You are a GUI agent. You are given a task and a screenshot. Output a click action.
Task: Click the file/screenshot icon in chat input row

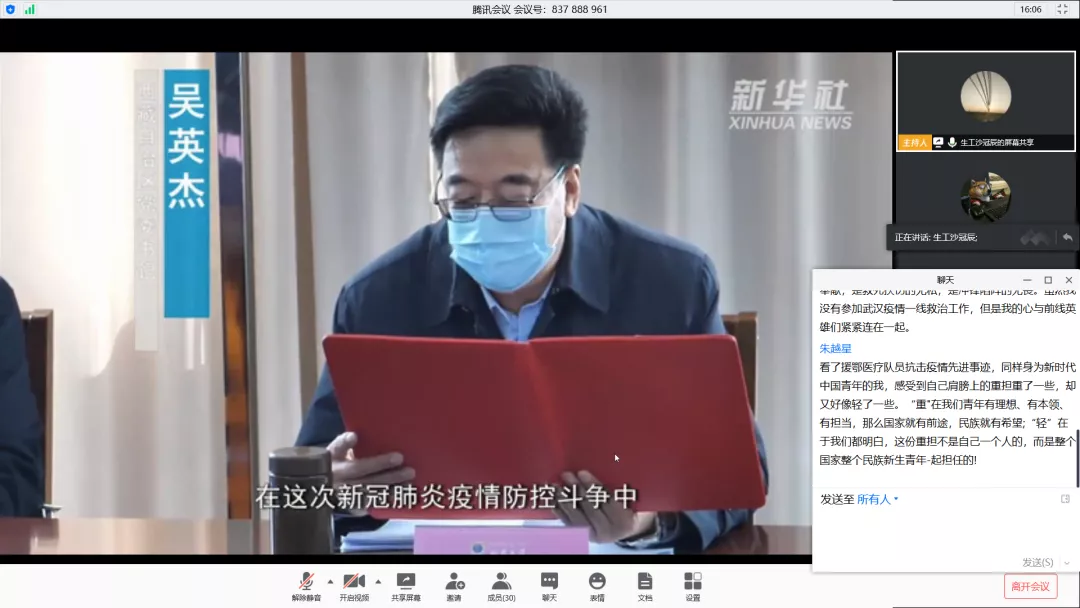(1066, 499)
